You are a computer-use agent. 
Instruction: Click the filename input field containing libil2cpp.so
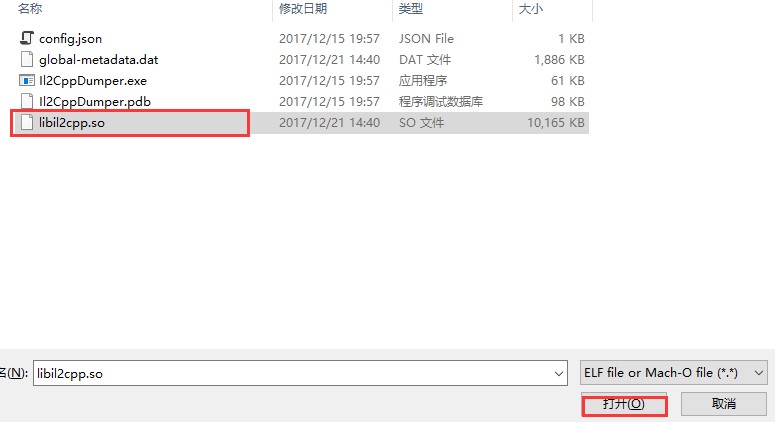(x=300, y=373)
